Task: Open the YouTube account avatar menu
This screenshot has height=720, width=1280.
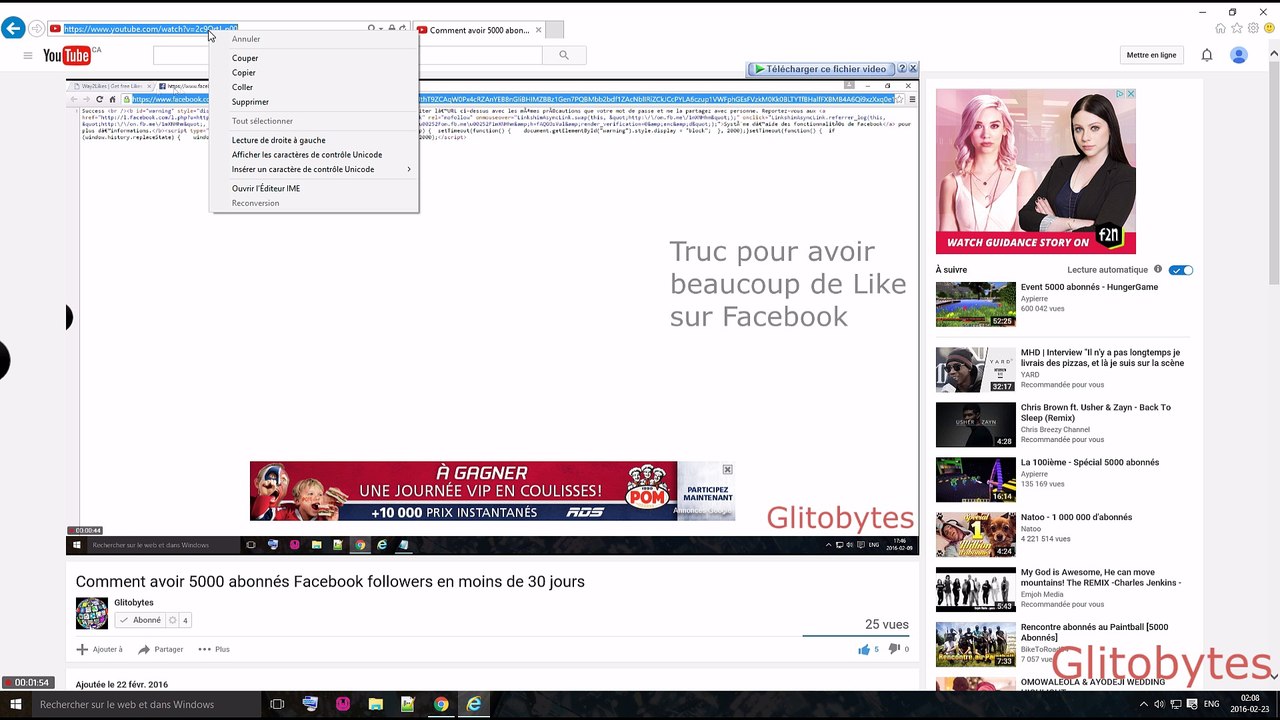Action: (1239, 55)
